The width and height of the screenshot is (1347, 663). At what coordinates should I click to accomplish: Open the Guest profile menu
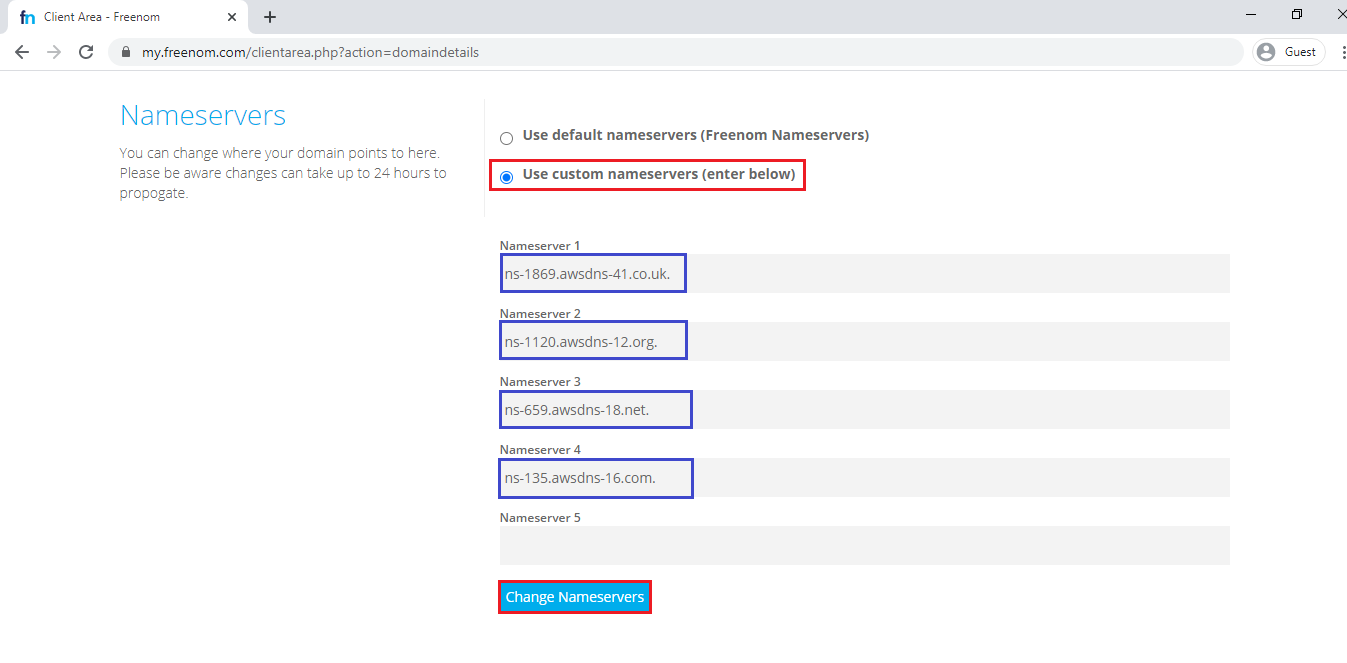(1288, 52)
